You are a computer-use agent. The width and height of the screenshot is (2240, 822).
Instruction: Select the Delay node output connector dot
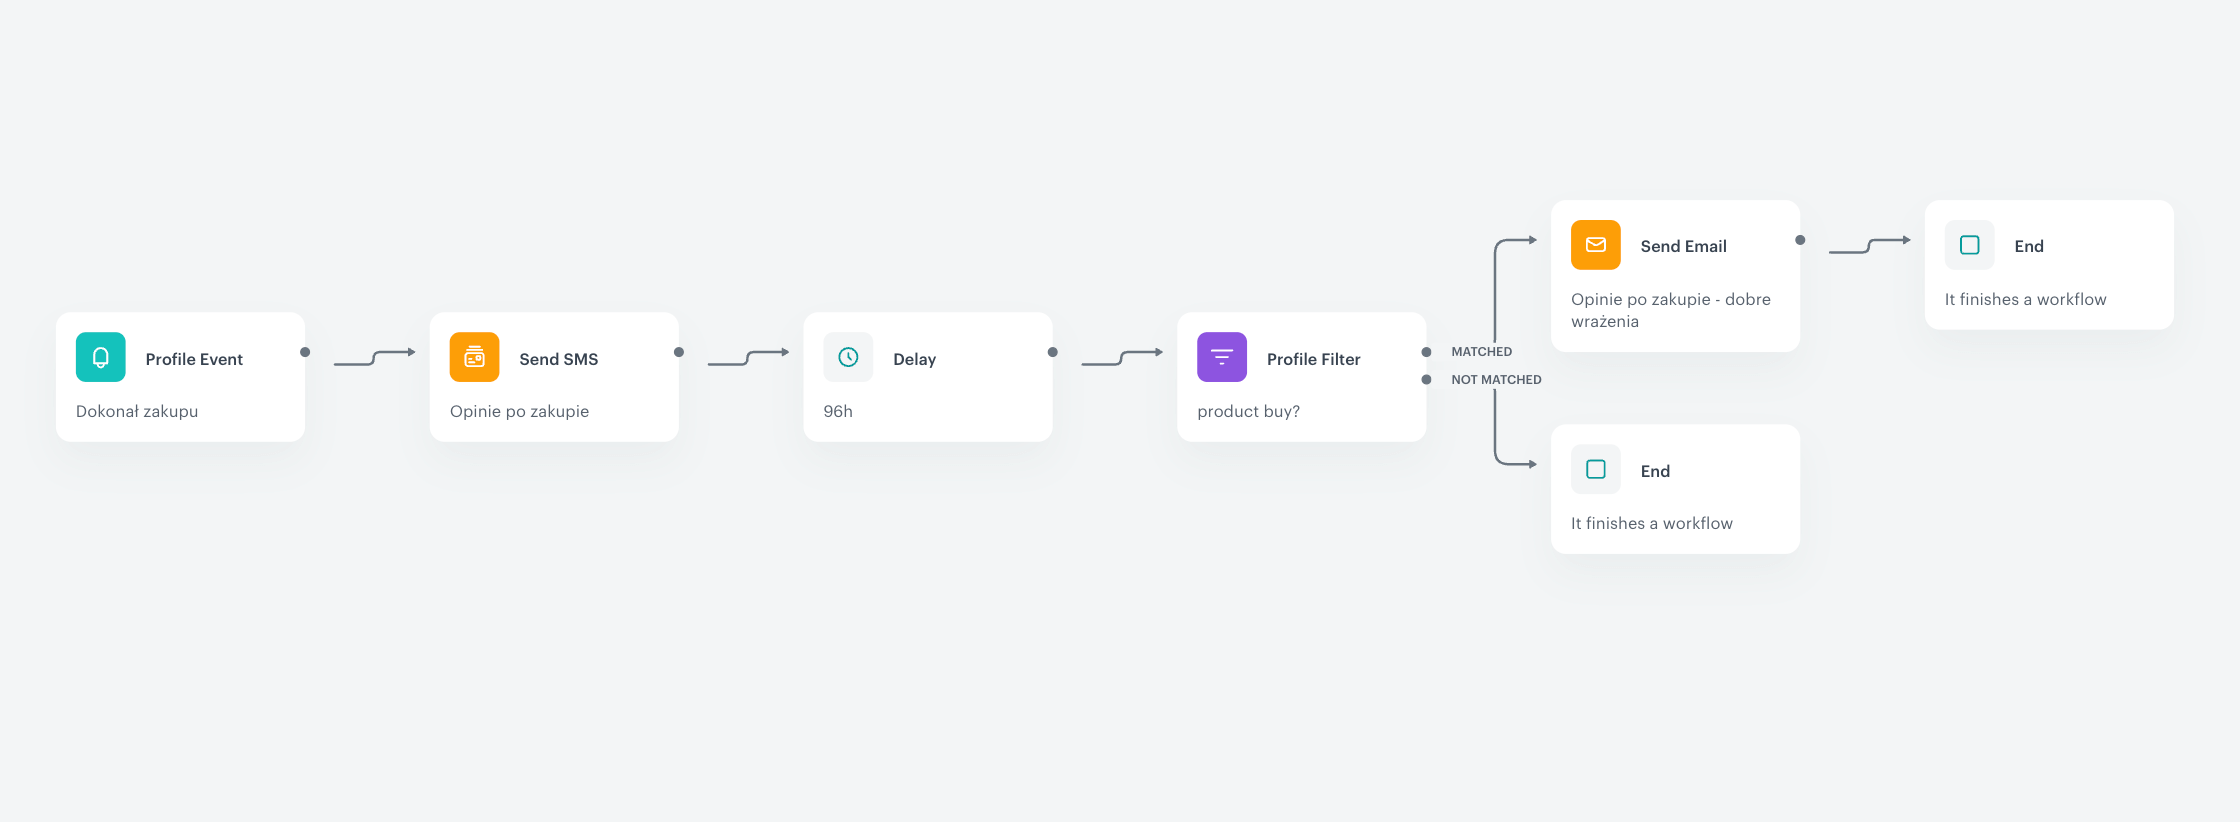point(1053,352)
